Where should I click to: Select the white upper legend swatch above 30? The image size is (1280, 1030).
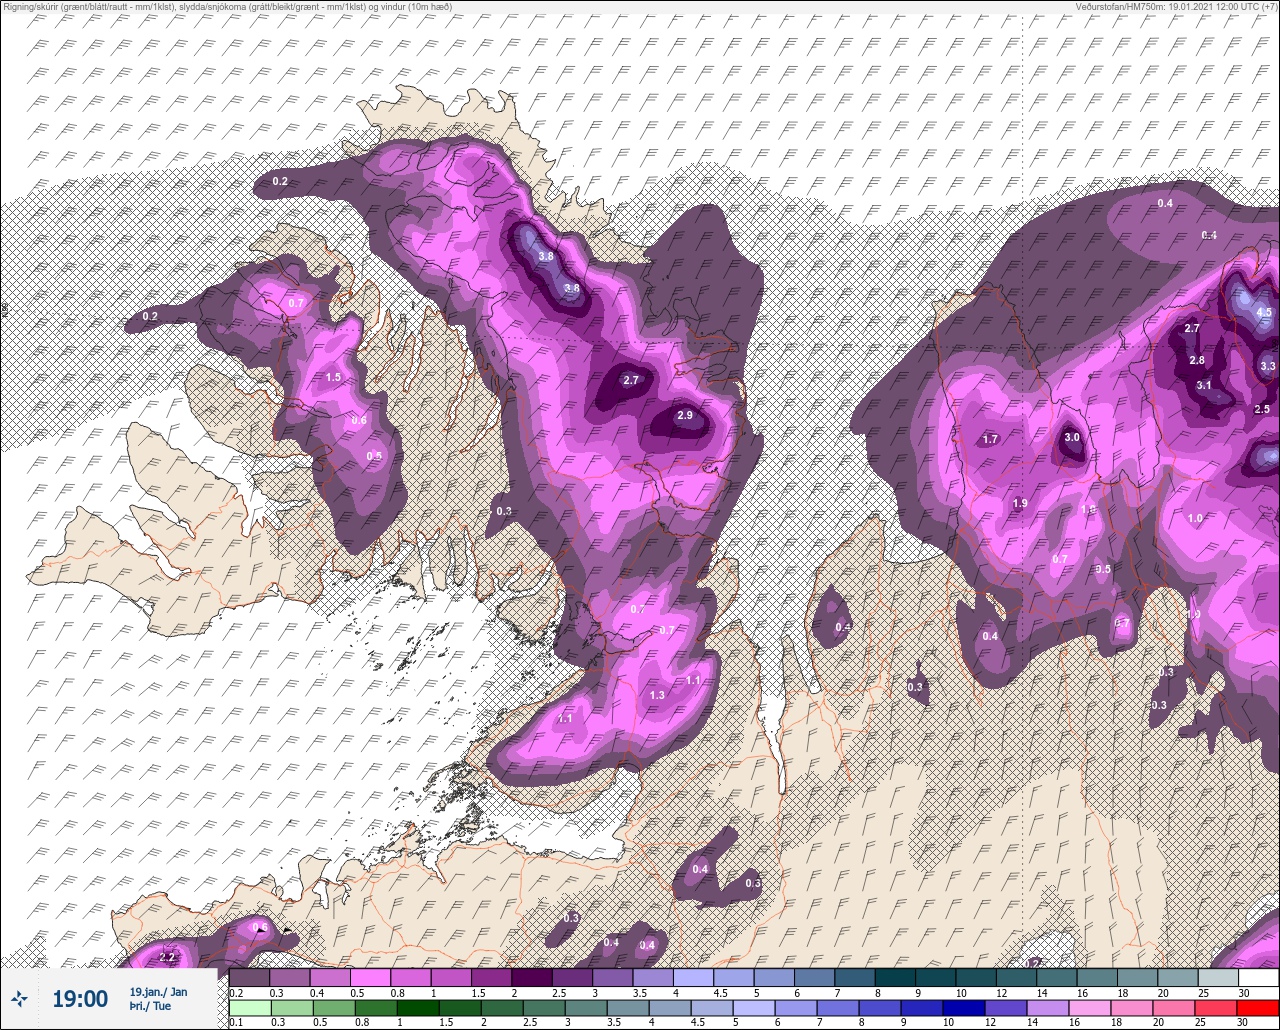click(x=1258, y=977)
